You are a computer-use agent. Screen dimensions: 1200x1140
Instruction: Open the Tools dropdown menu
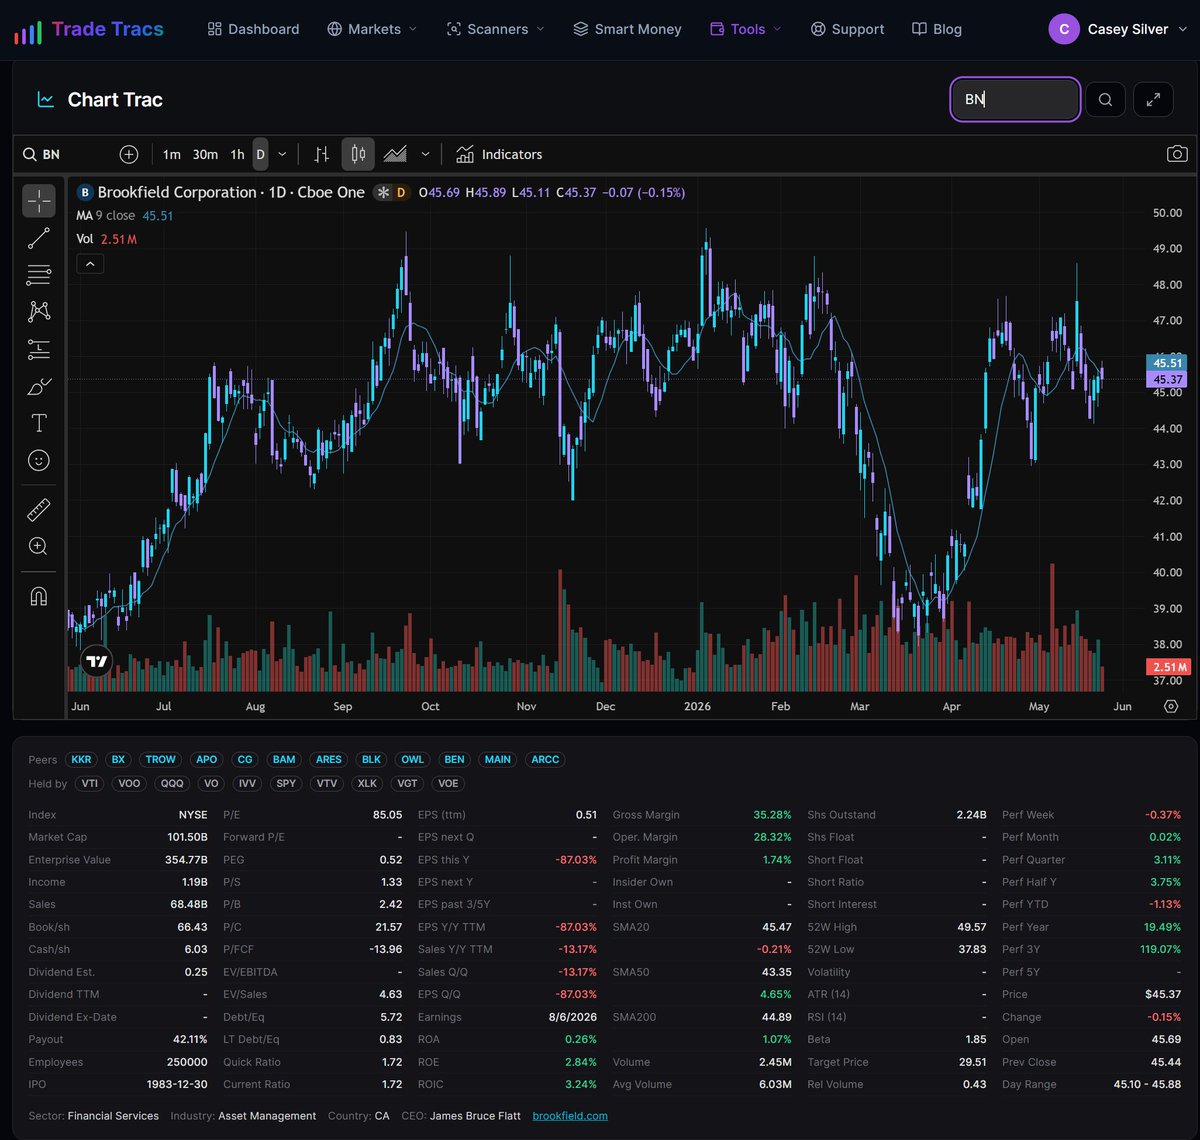coord(746,29)
